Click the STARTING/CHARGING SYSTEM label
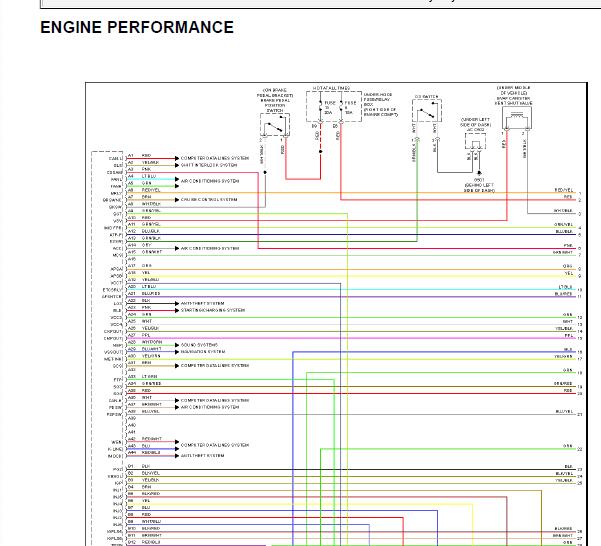Viewport: 601px width, 546px height. 213,310
